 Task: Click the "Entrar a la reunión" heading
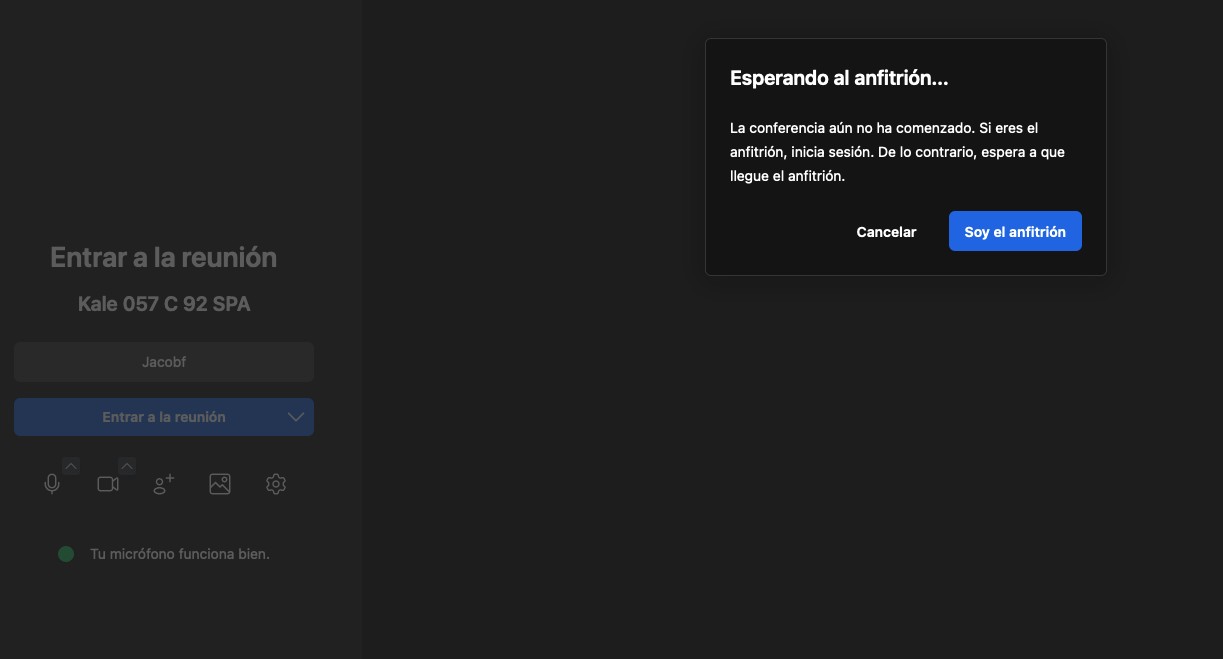[164, 258]
